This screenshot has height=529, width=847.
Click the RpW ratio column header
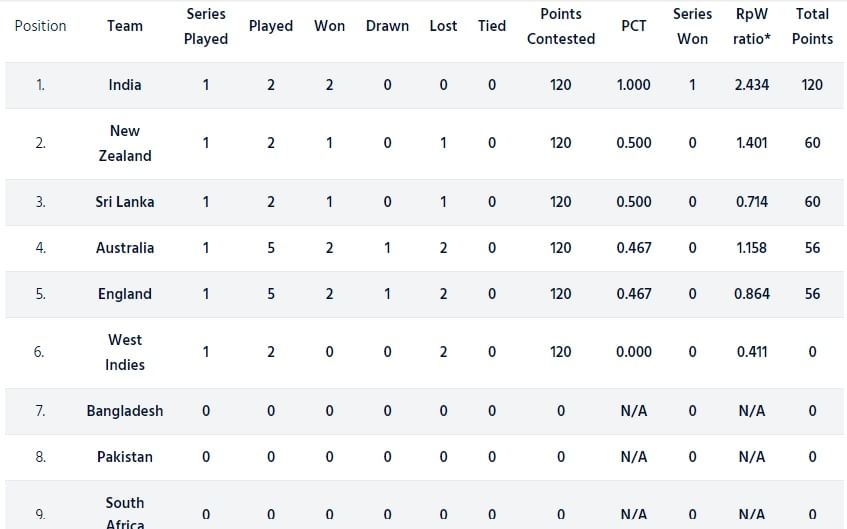tap(752, 26)
